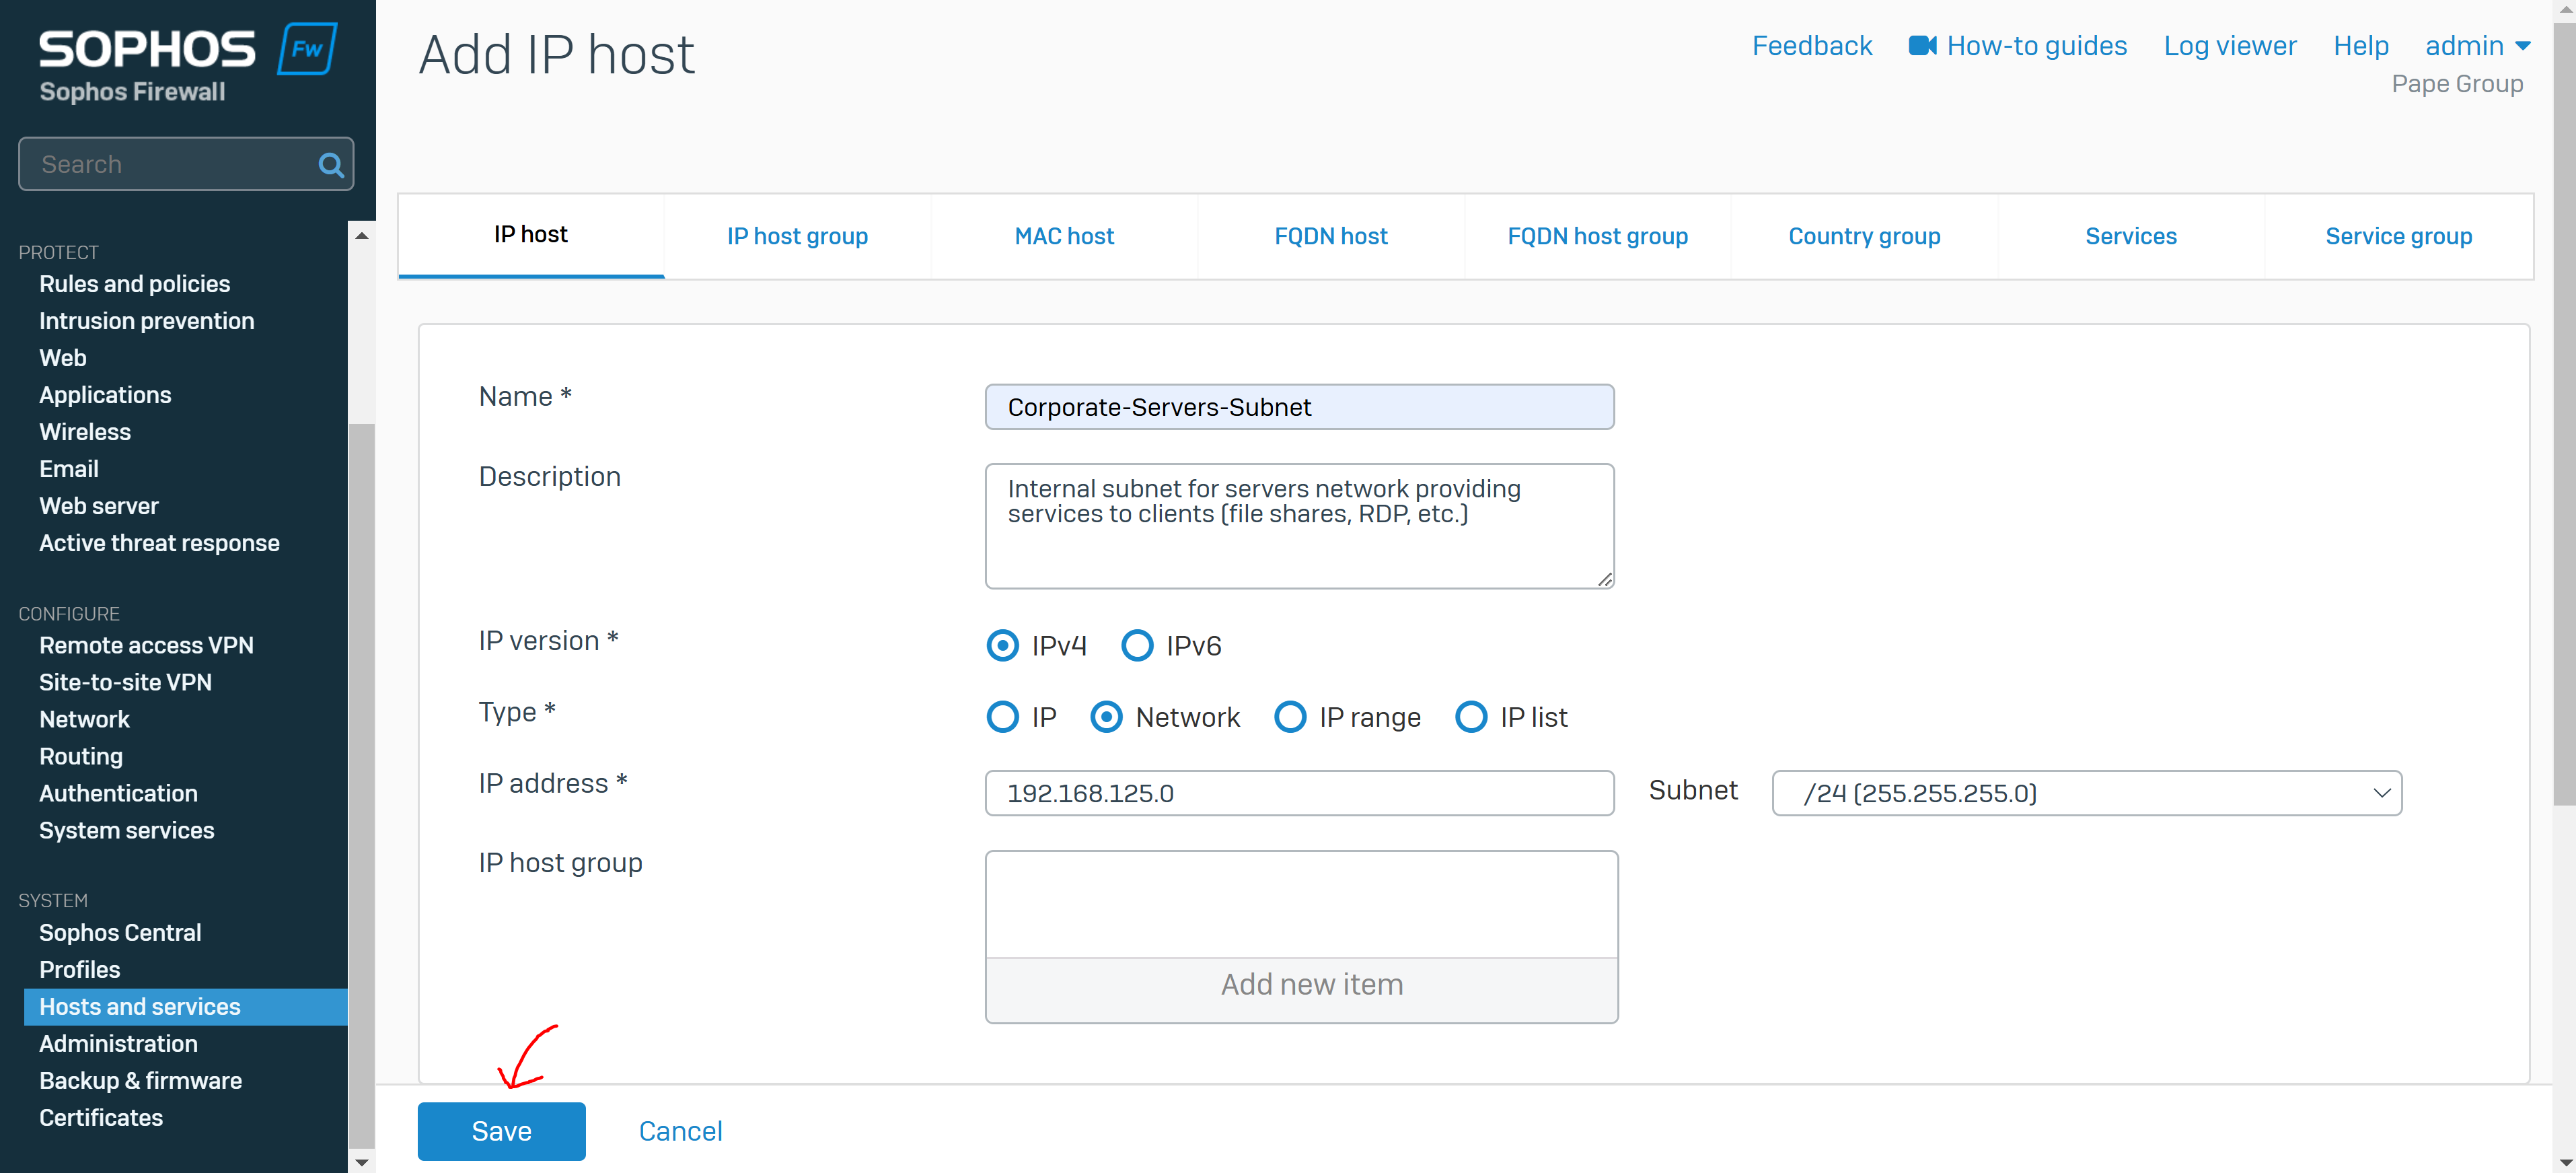Click description box resize handle
2576x1173 pixels.
click(1604, 579)
